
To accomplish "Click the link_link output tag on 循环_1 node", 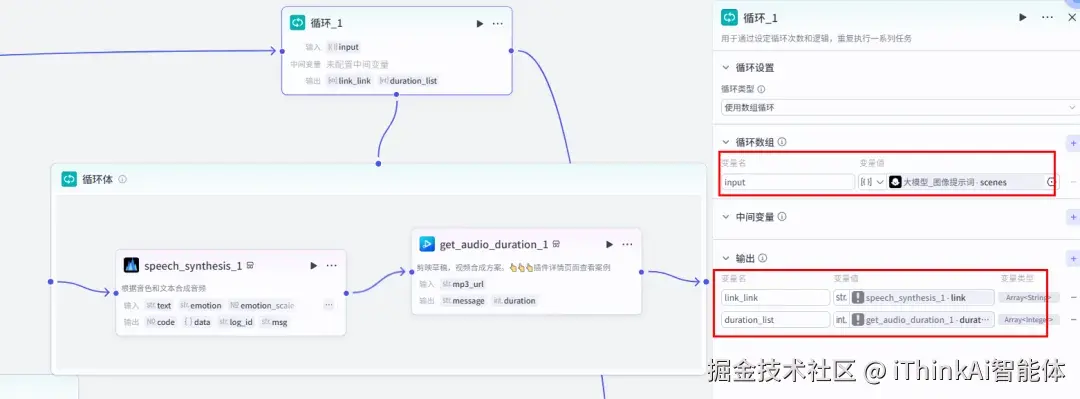I will pyautogui.click(x=349, y=81).
